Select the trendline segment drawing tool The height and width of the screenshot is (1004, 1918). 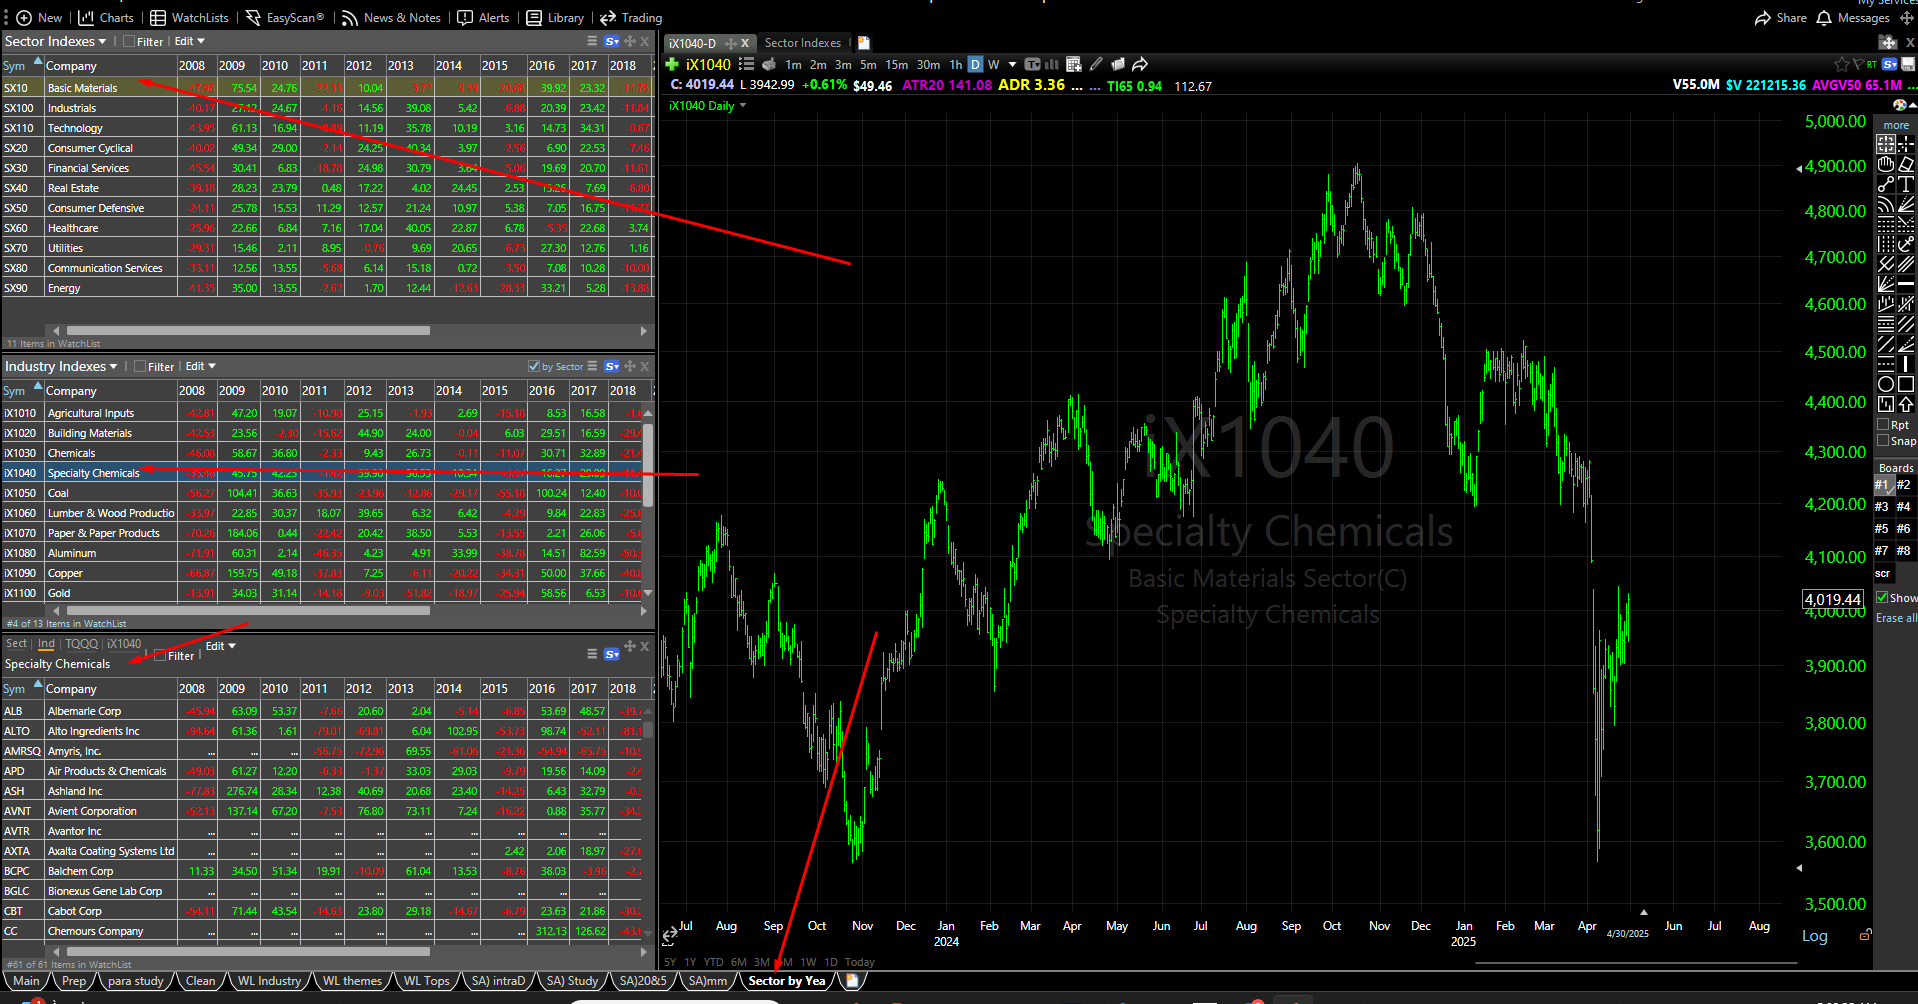(1886, 184)
